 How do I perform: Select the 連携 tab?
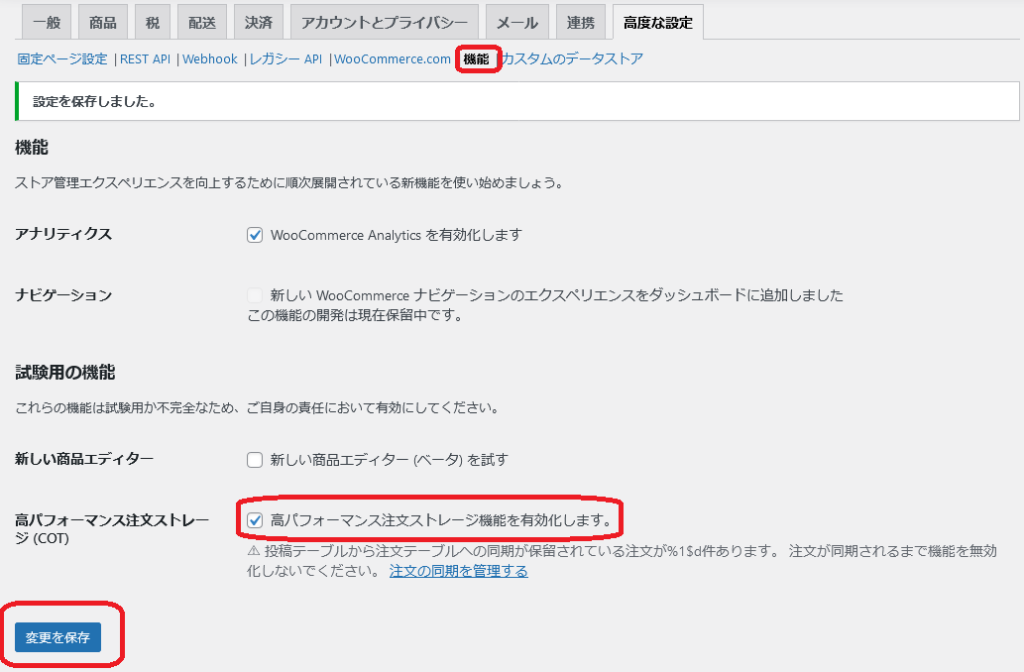(580, 22)
